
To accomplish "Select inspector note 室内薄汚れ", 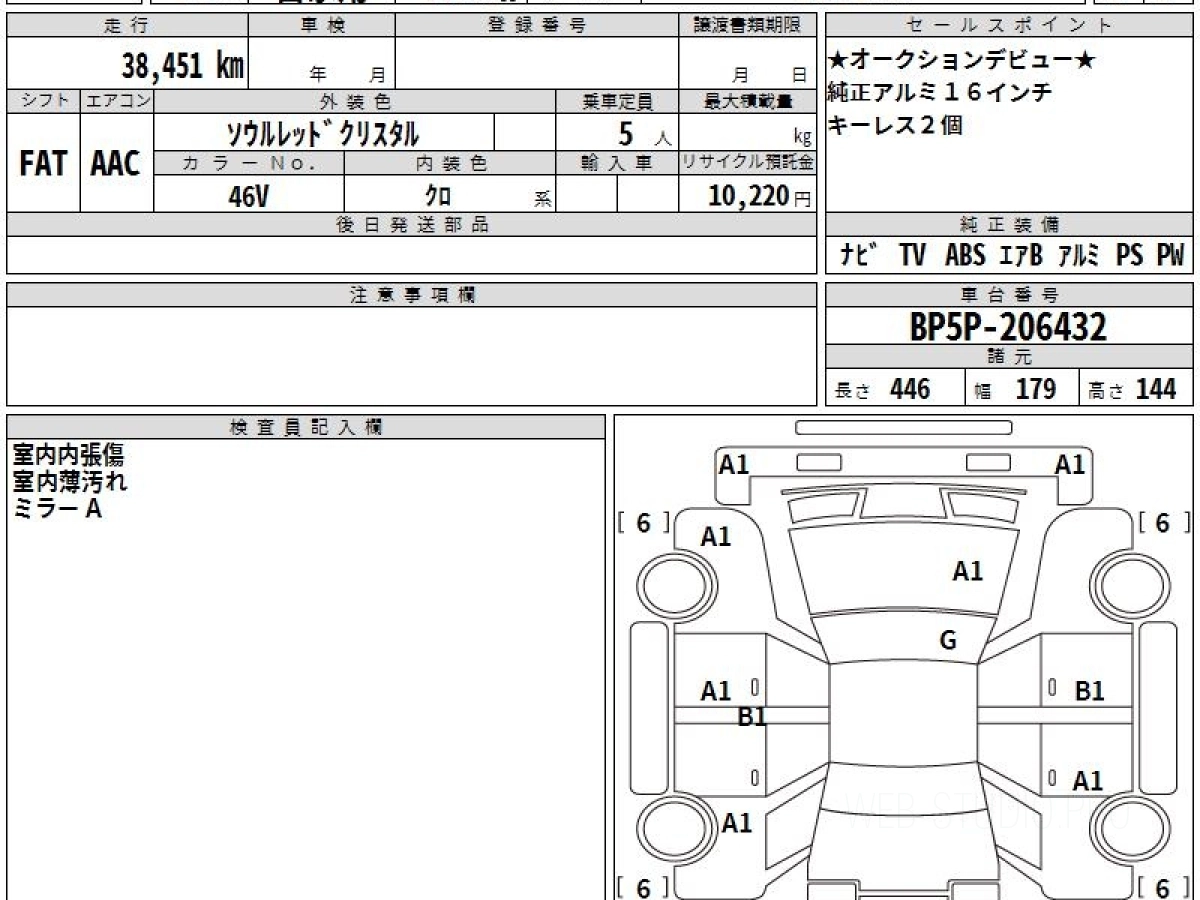I will (x=69, y=482).
